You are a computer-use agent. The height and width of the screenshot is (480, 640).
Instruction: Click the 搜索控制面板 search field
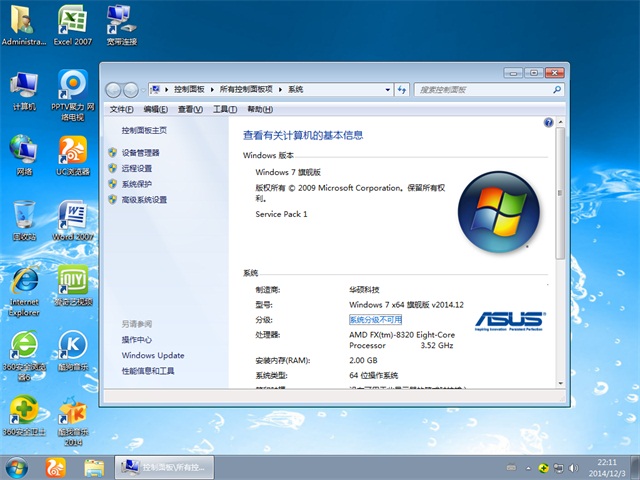tap(478, 89)
